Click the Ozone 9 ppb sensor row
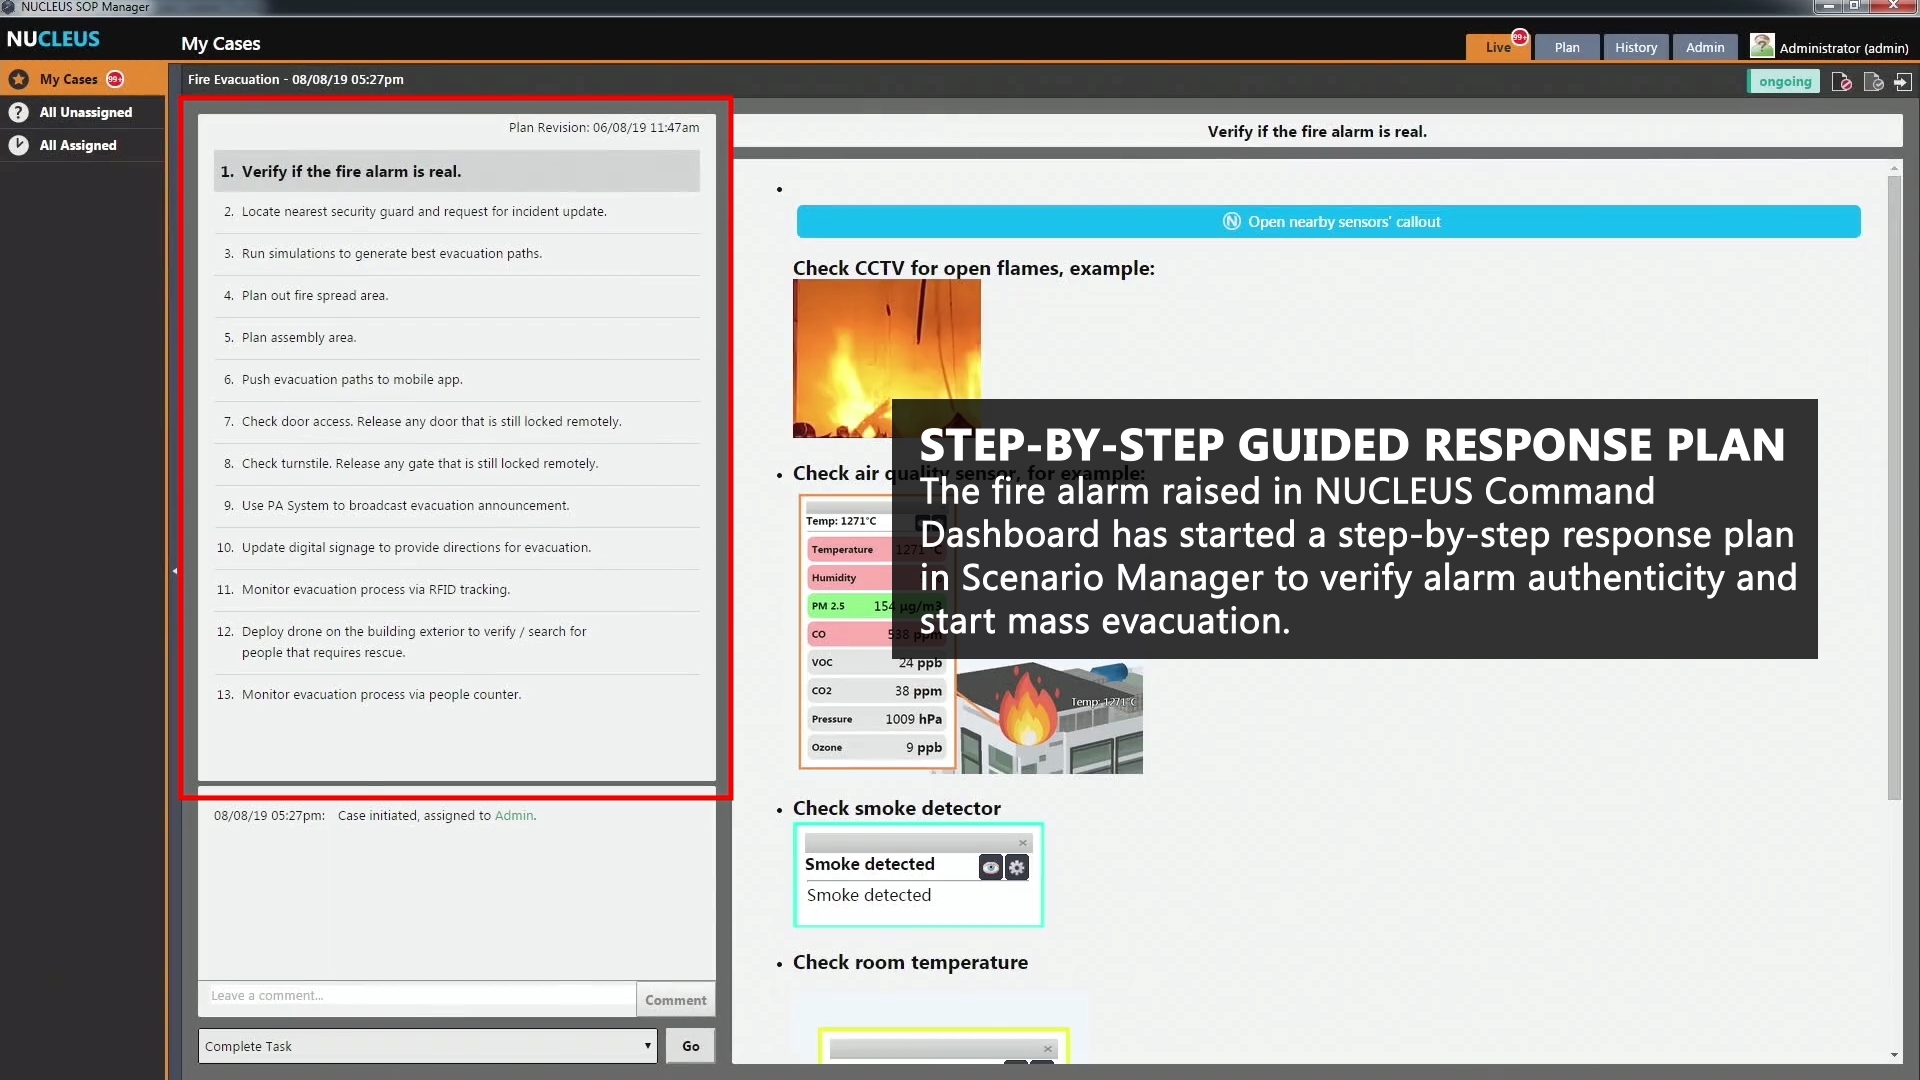The width and height of the screenshot is (1920, 1080). [x=876, y=748]
